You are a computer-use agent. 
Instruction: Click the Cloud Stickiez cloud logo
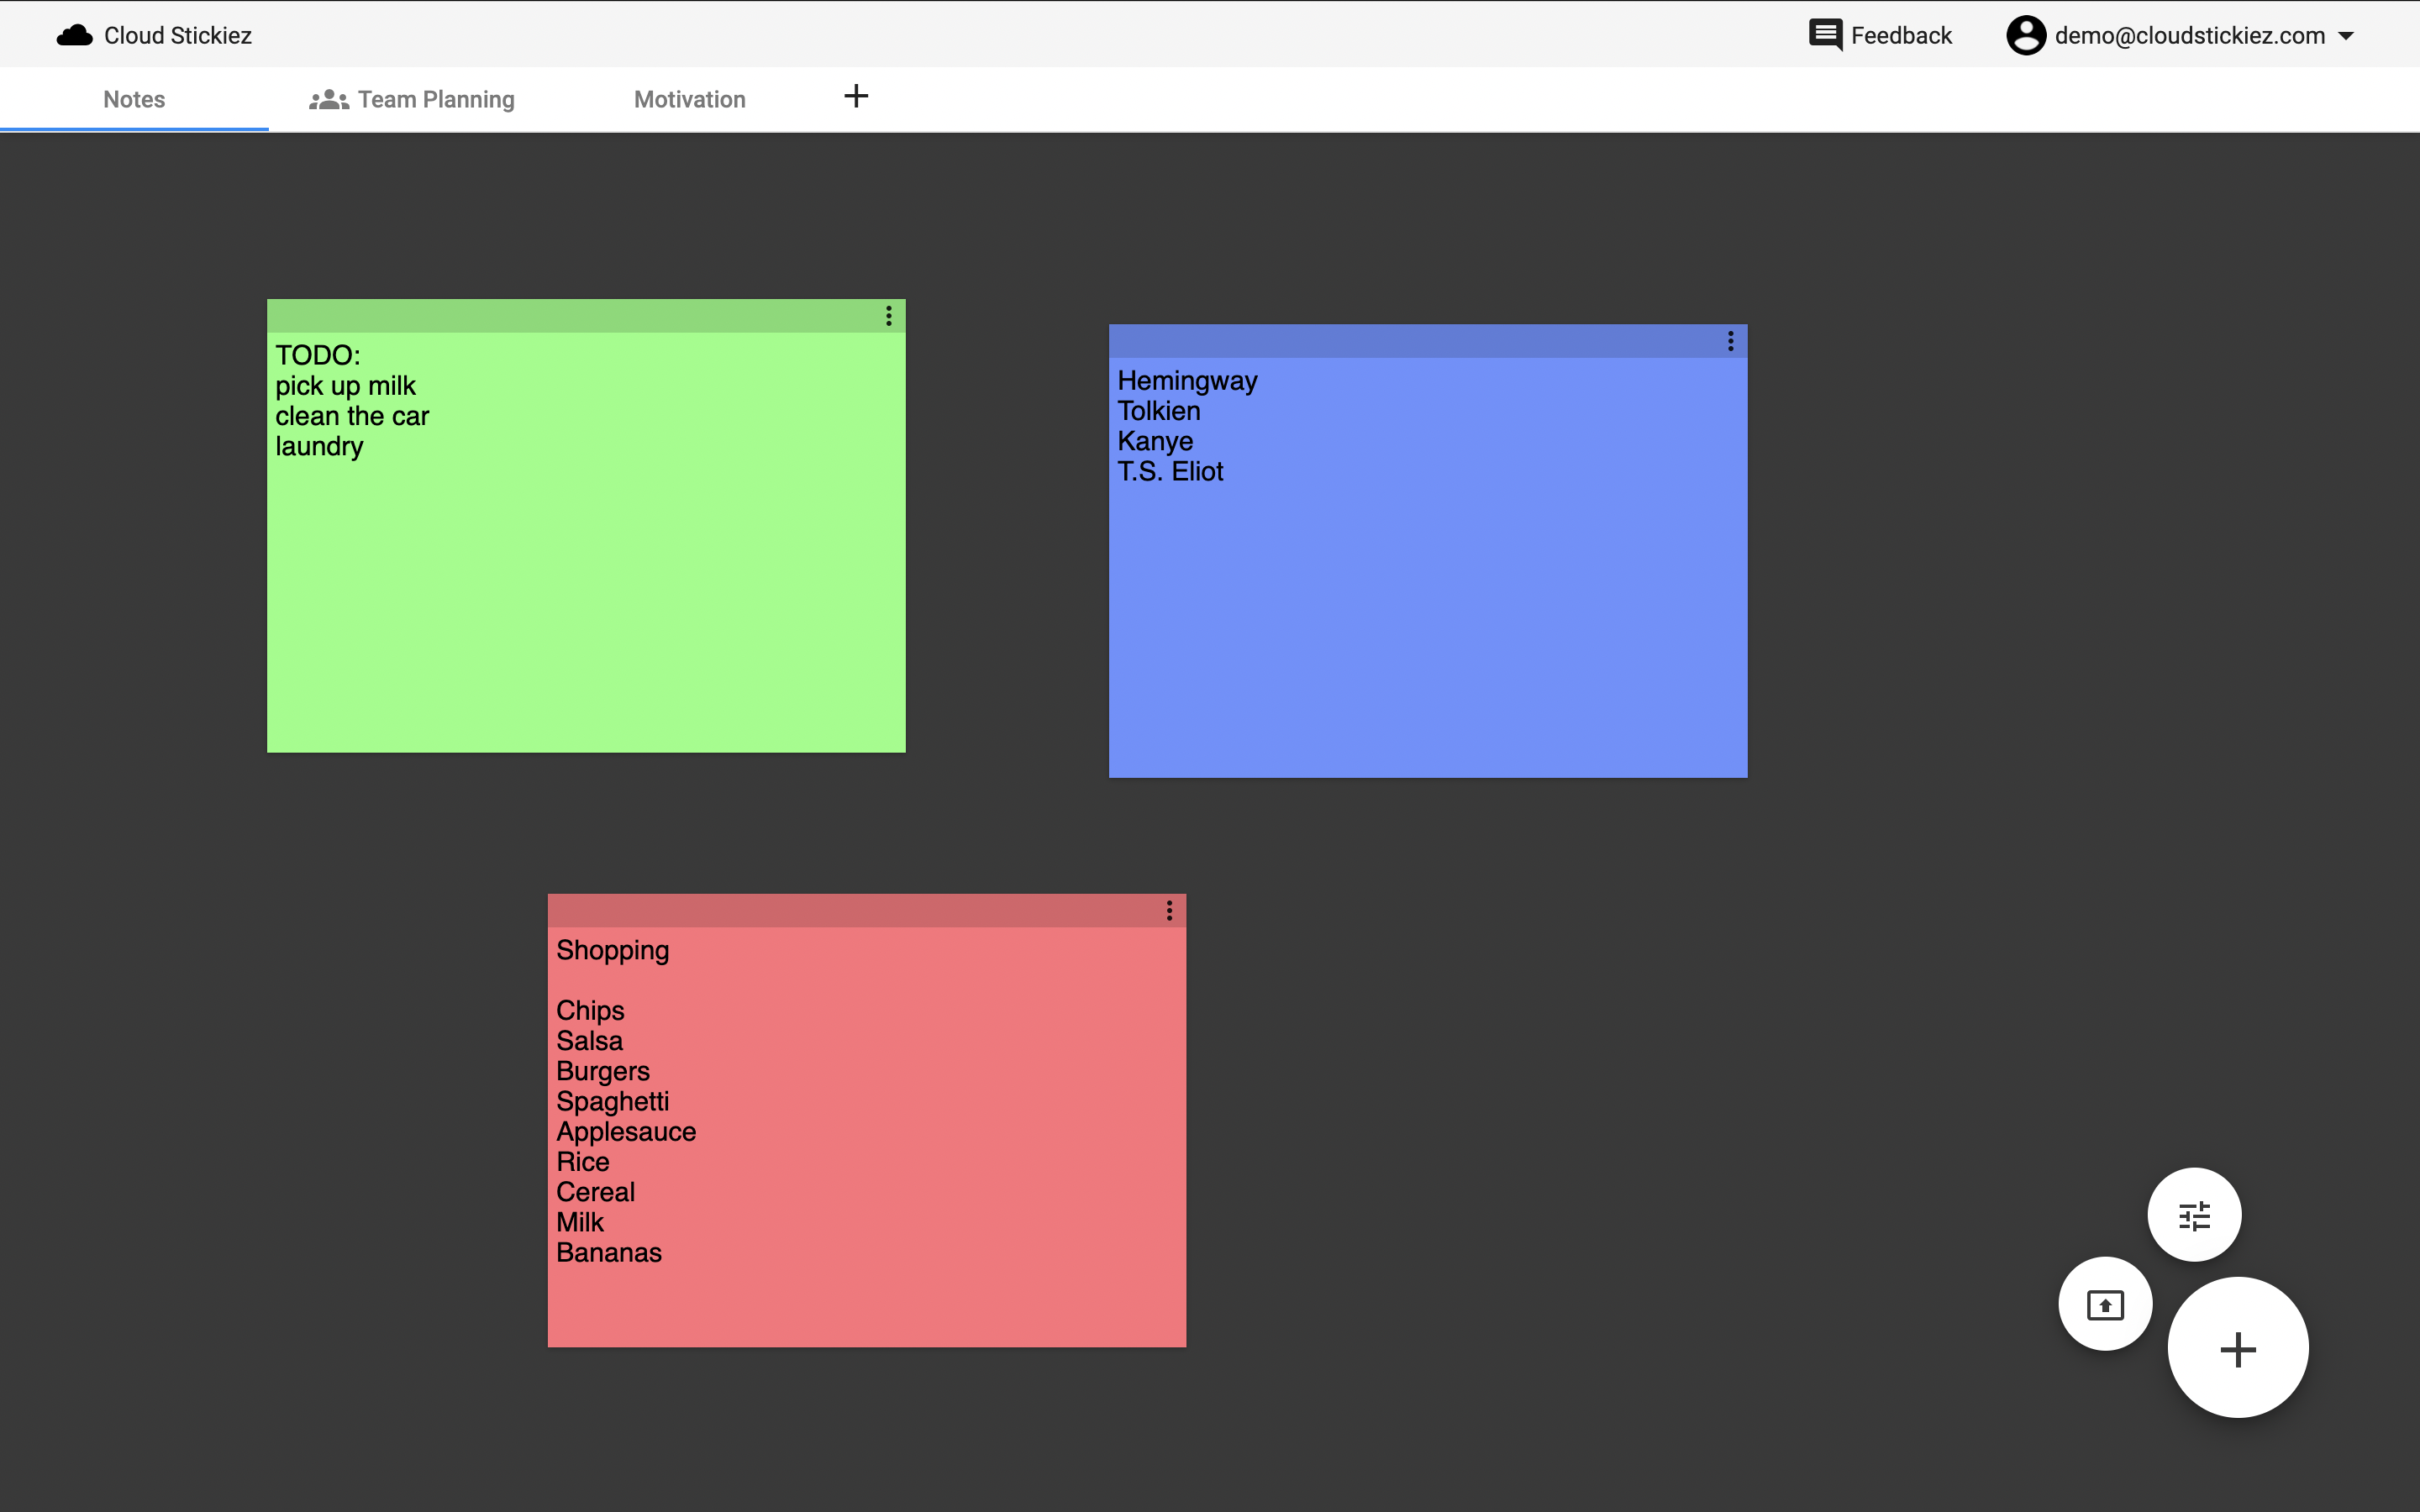click(x=75, y=34)
